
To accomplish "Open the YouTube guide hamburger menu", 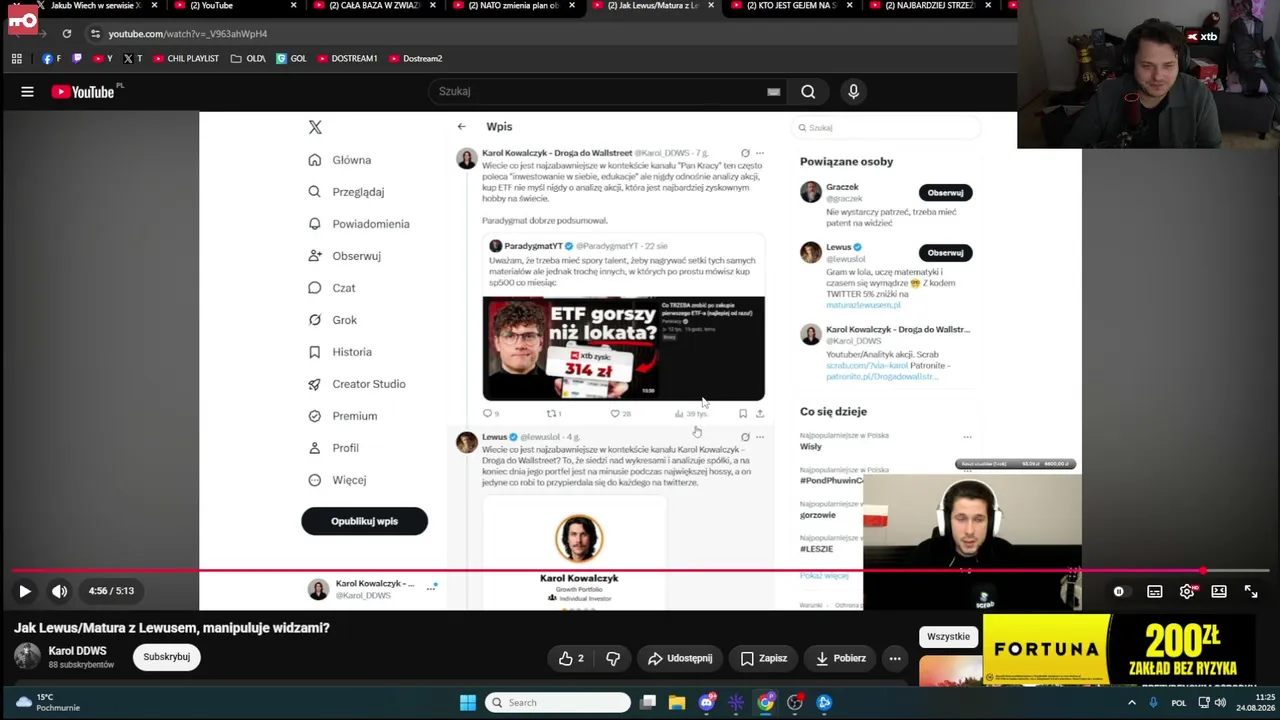I will [27, 92].
